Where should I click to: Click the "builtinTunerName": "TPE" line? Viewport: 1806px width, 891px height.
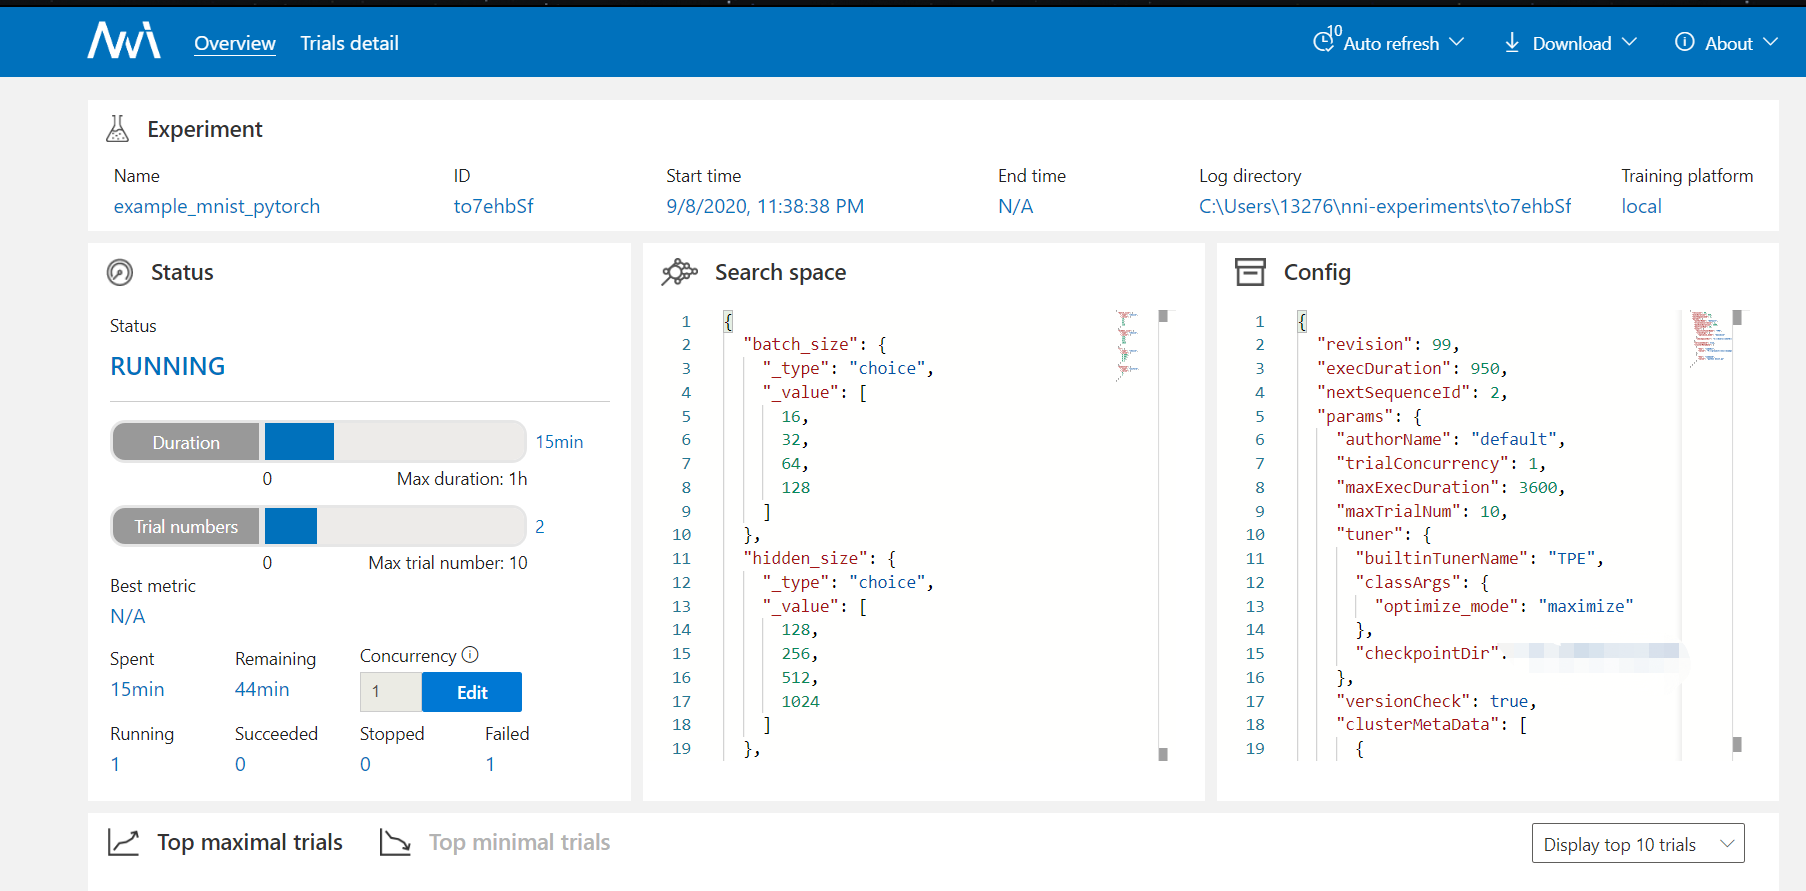tap(1479, 558)
